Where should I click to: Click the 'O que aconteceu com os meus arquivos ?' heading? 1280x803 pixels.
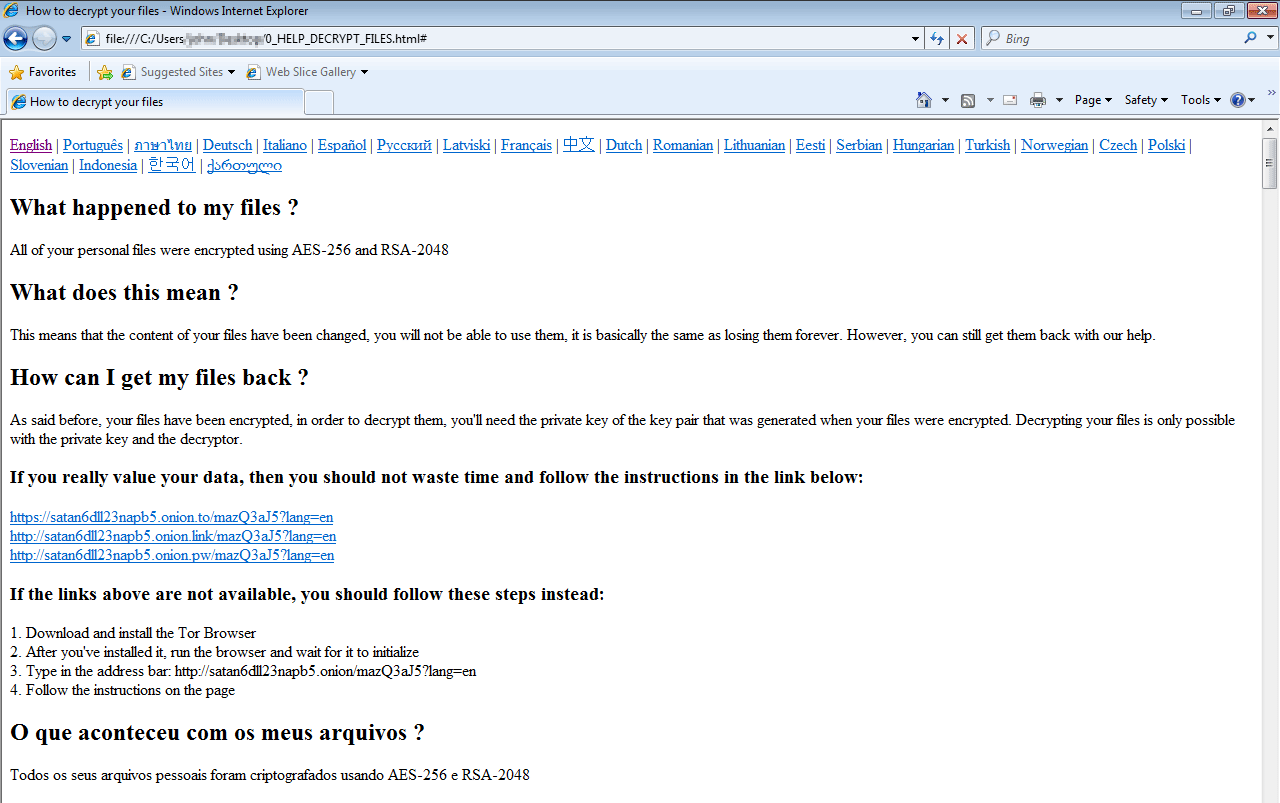point(217,733)
